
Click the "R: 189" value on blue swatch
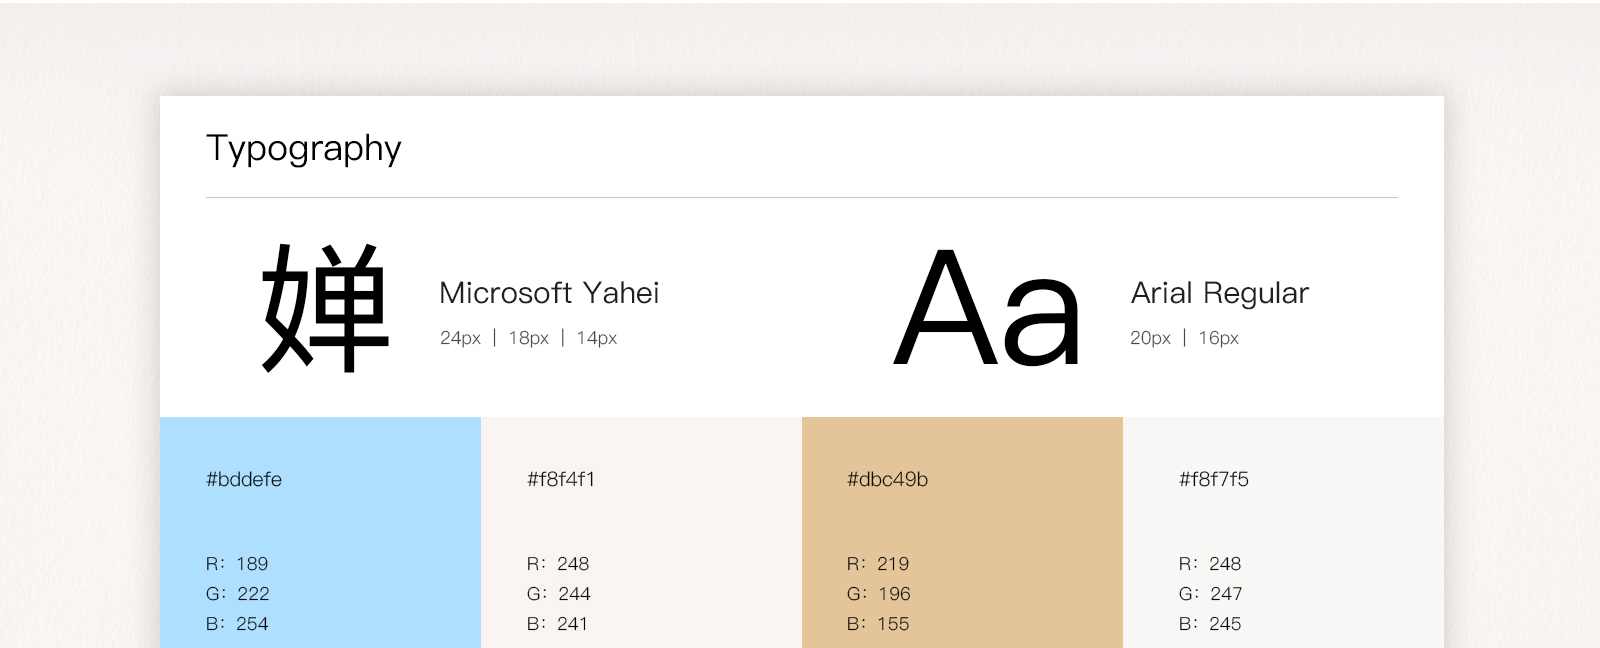pos(237,564)
